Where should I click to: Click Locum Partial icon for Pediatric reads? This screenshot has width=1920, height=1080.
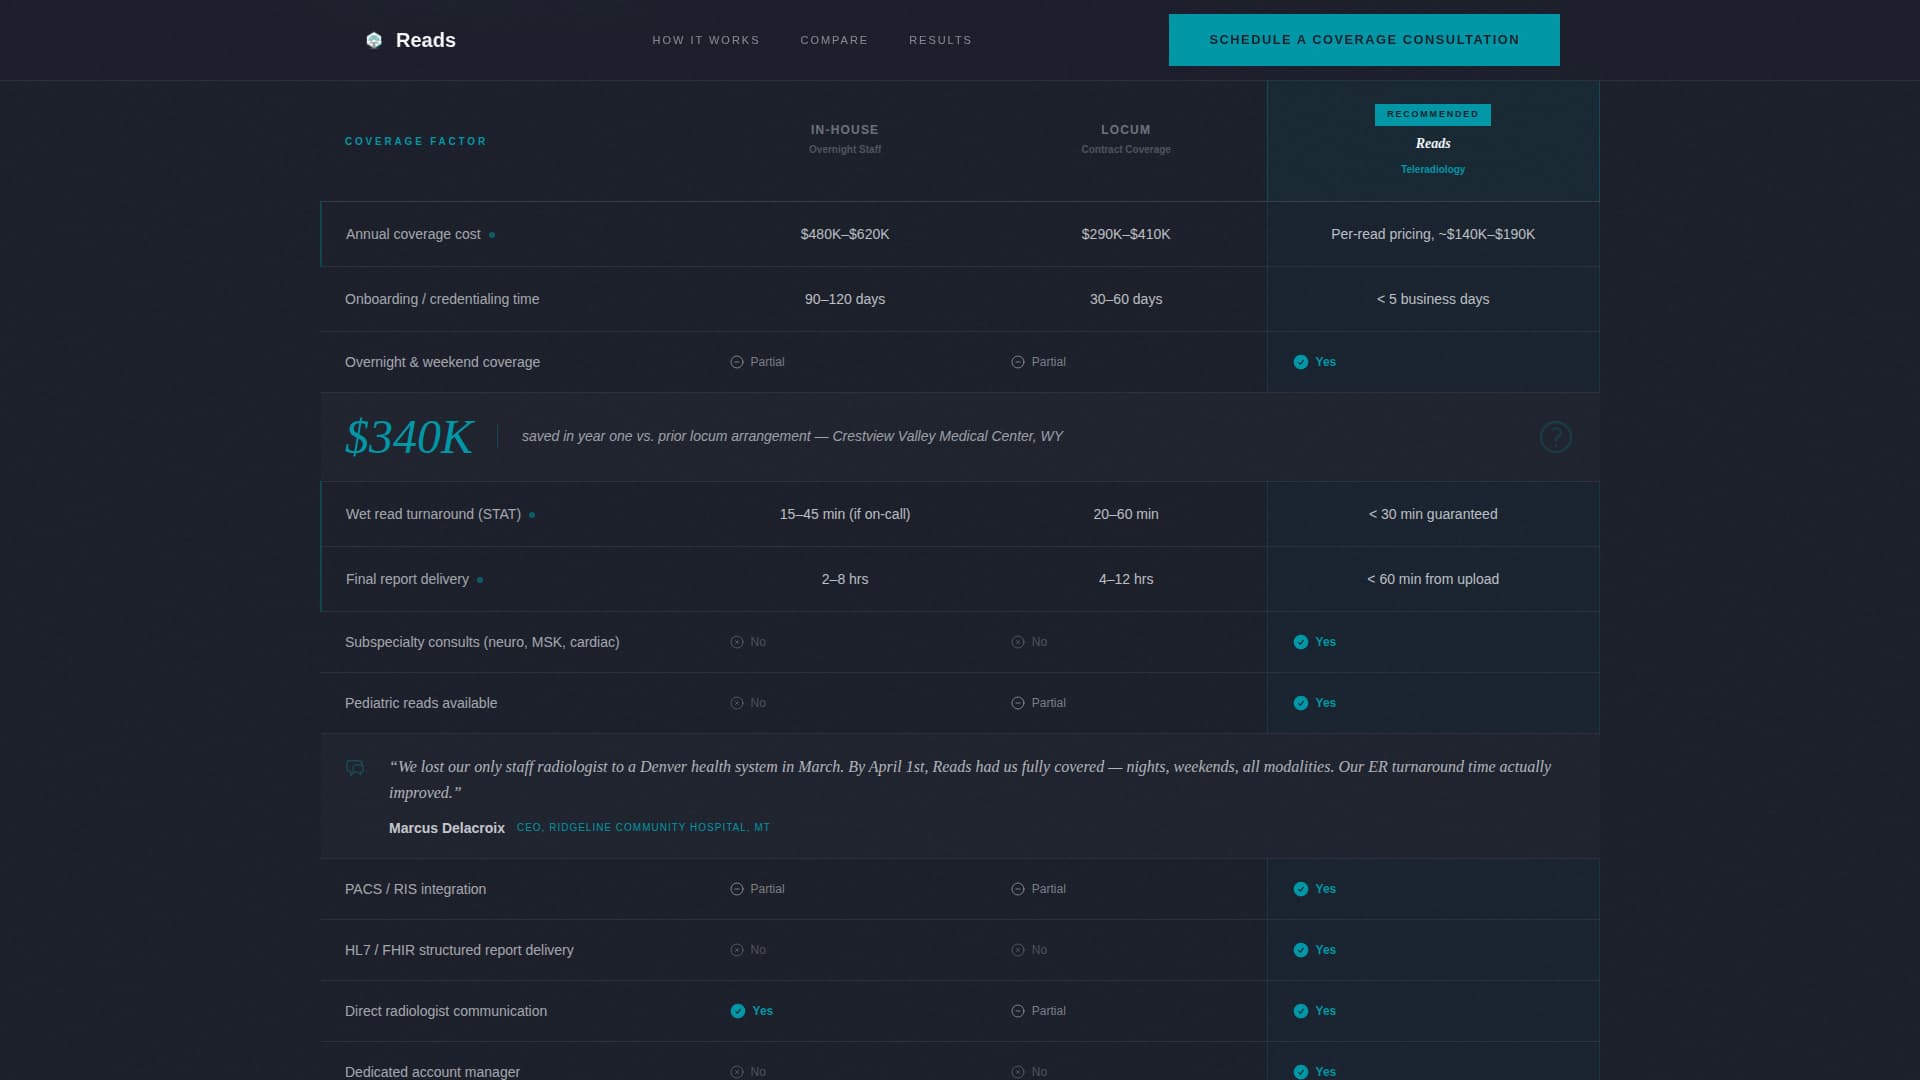1018,703
